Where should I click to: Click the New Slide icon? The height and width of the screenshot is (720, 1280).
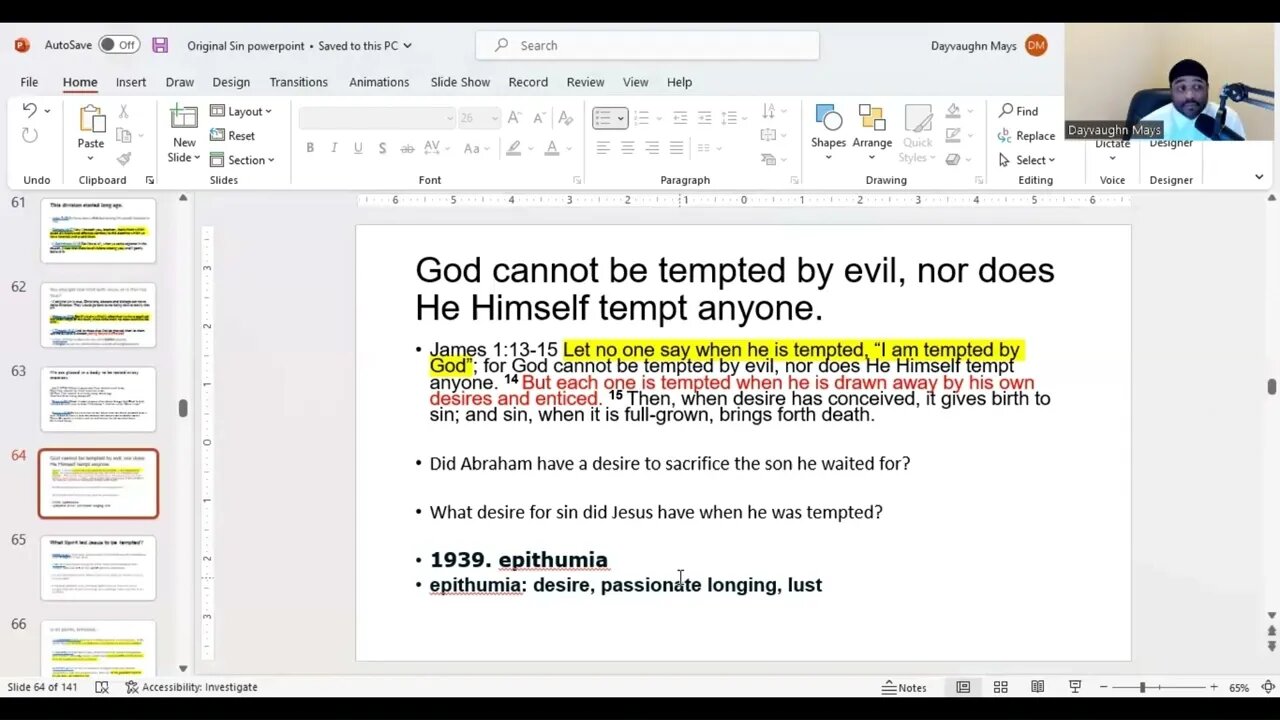point(184,118)
